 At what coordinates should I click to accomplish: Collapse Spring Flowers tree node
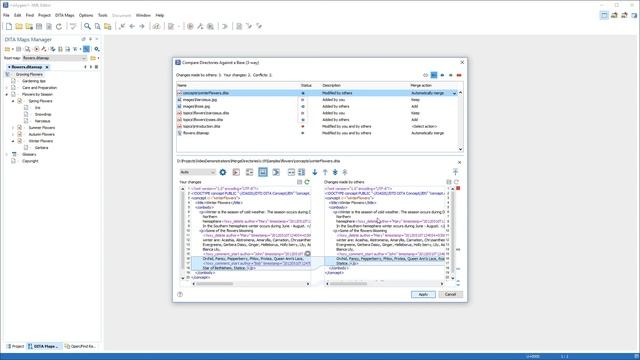(x=13, y=101)
